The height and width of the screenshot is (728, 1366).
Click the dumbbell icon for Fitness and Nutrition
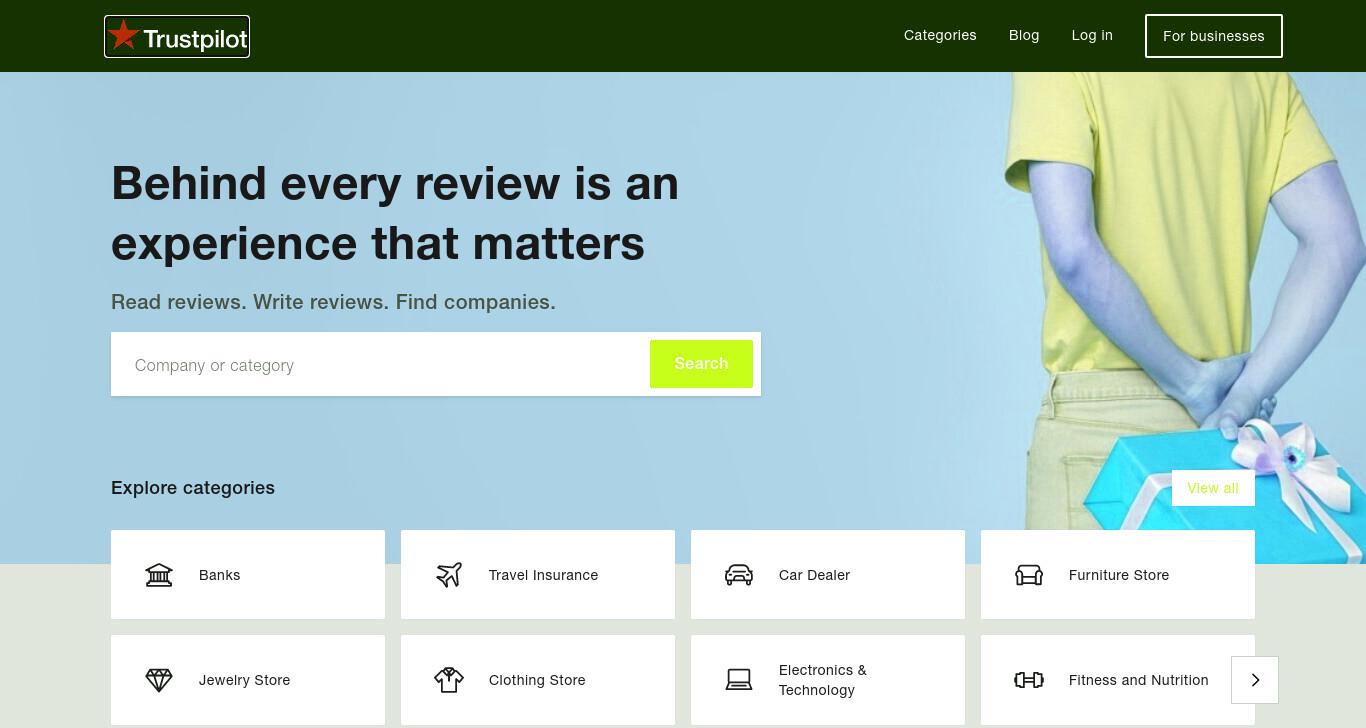pos(1029,680)
